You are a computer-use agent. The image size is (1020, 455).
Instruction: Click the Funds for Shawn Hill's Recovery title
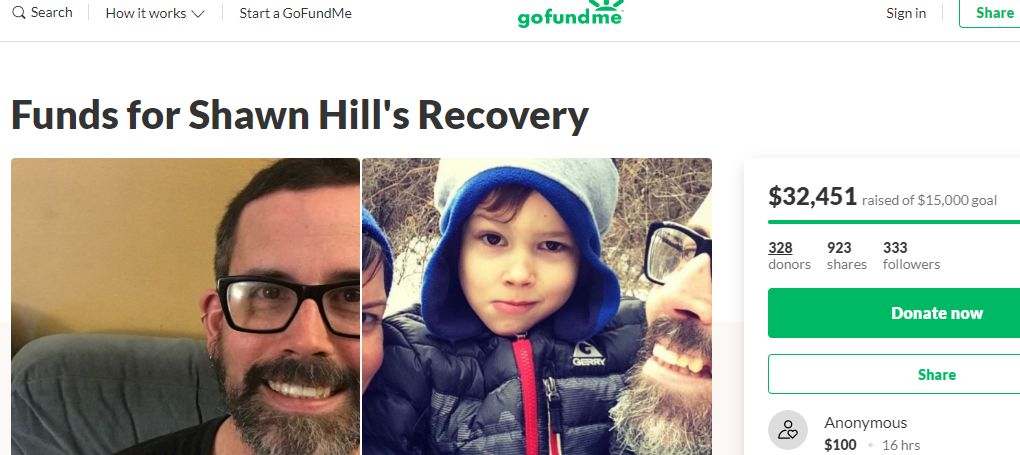click(300, 115)
